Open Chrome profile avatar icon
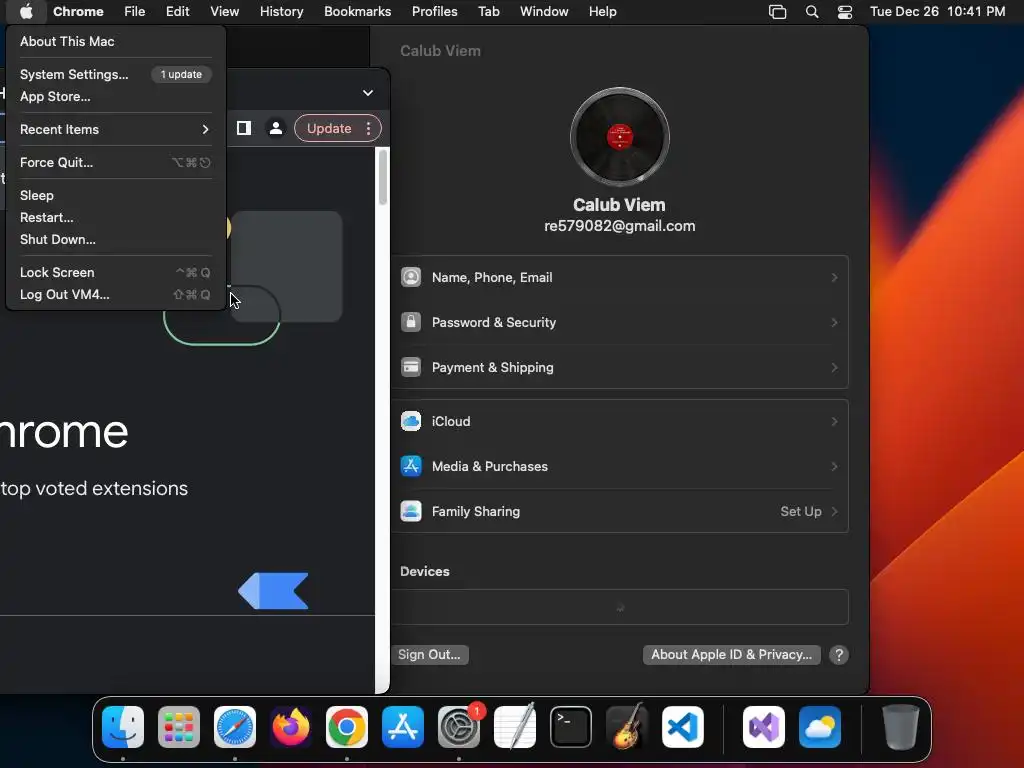 coord(276,128)
